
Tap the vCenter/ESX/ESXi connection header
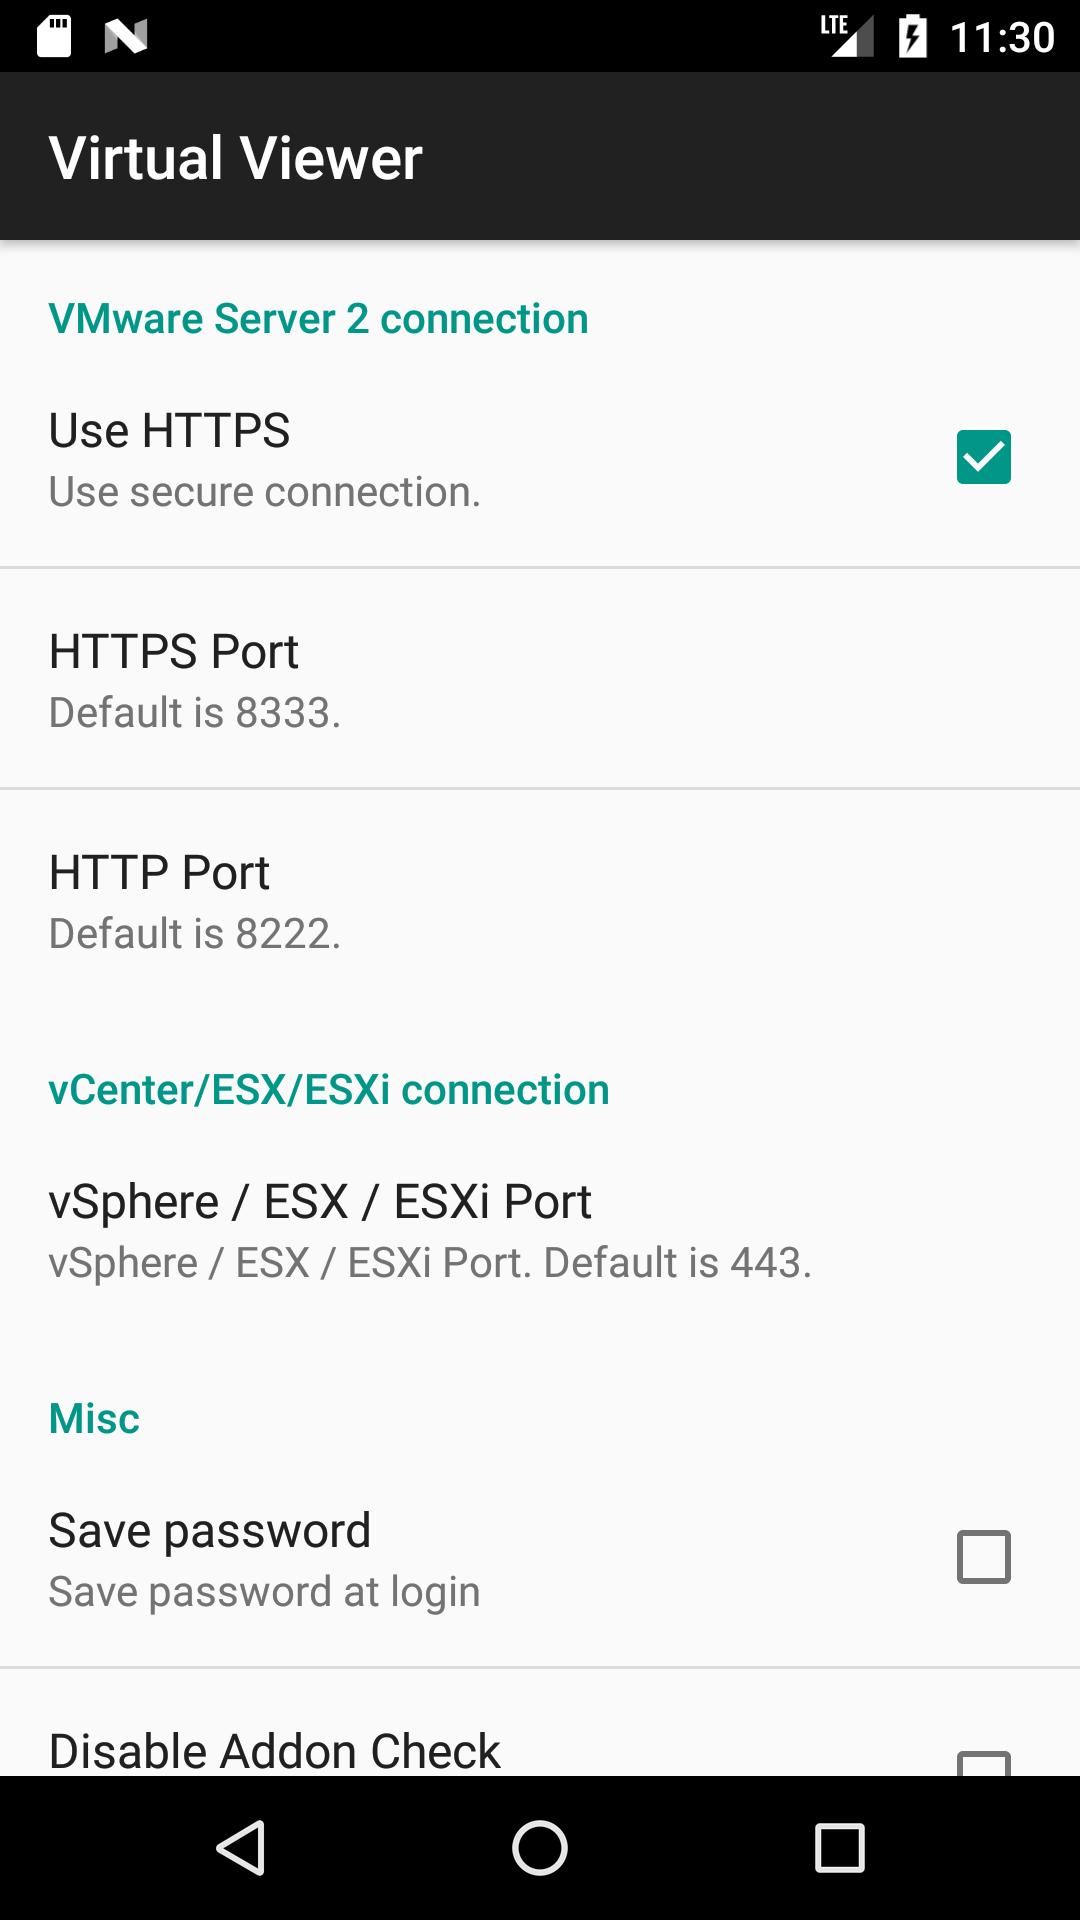pyautogui.click(x=329, y=1090)
